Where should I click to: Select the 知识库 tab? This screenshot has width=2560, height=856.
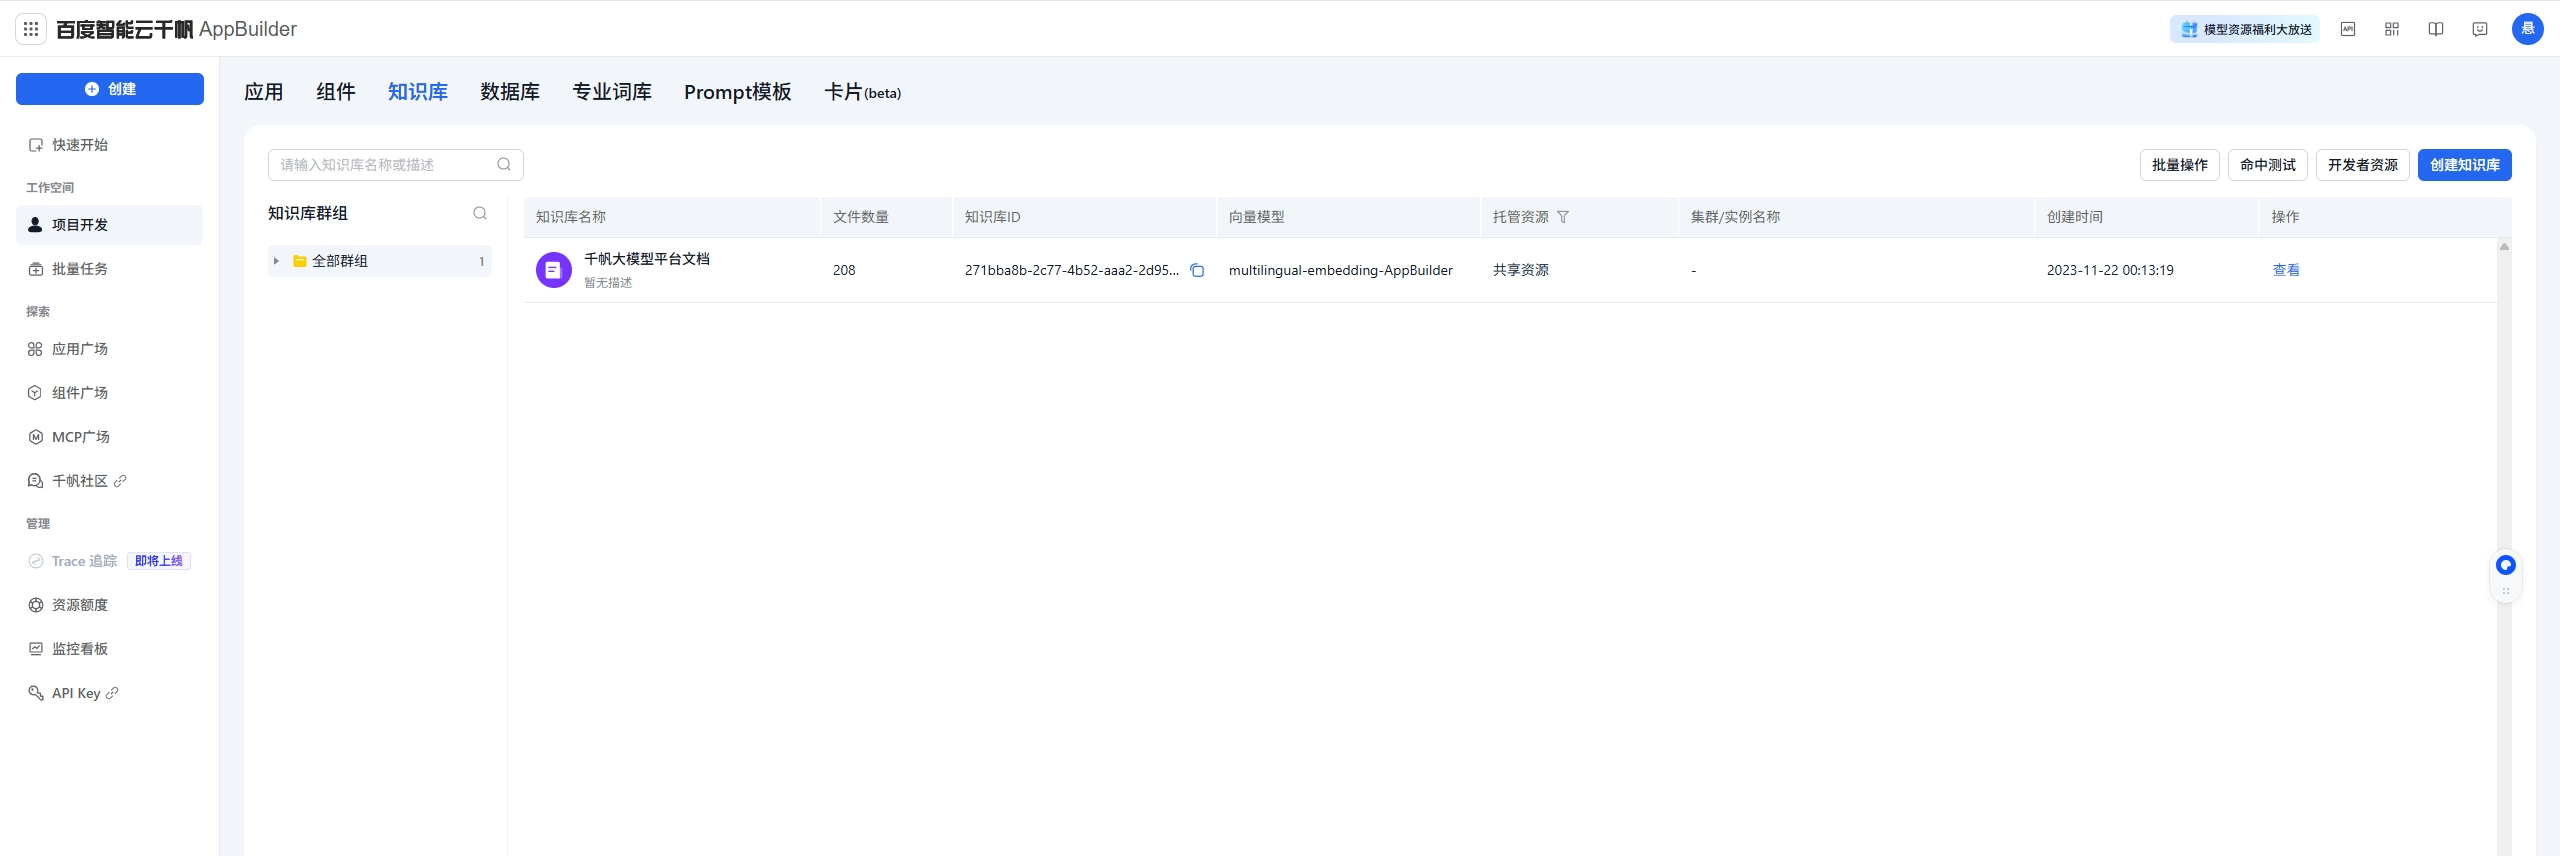click(x=418, y=92)
